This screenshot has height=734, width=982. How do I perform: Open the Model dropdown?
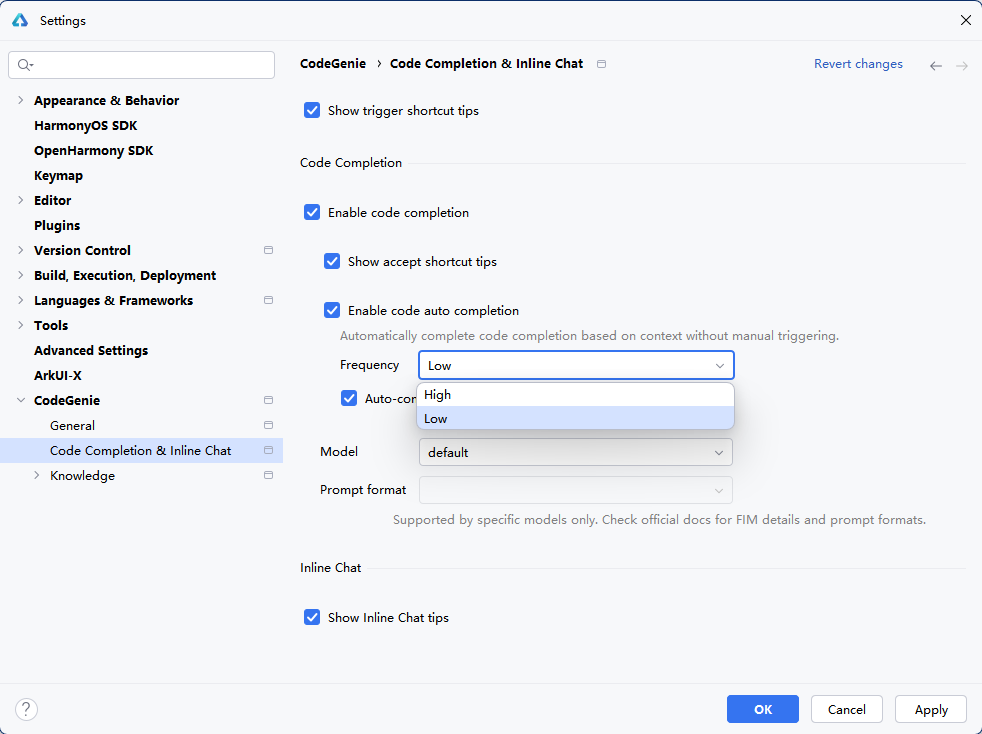pyautogui.click(x=575, y=452)
